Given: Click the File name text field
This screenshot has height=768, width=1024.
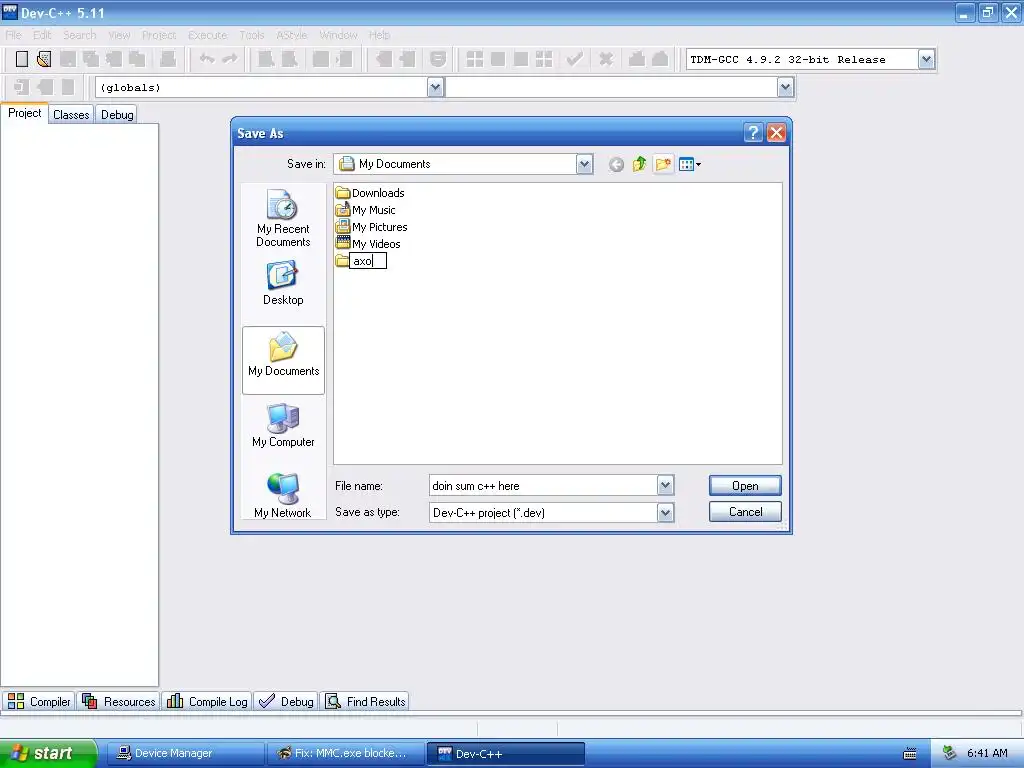Looking at the screenshot, I should [543, 486].
